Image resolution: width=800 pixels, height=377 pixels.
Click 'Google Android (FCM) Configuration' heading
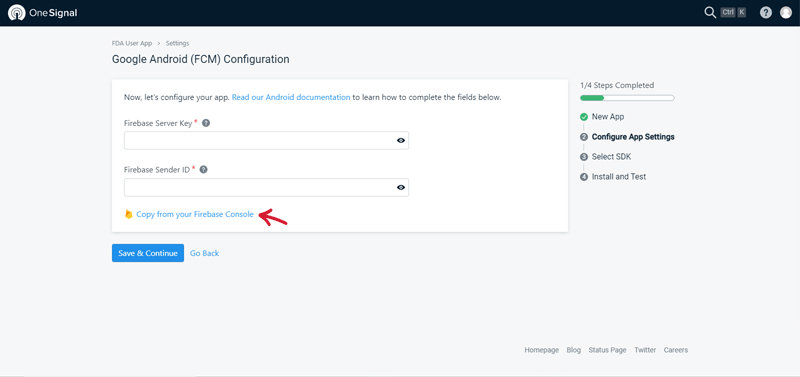pyautogui.click(x=201, y=59)
